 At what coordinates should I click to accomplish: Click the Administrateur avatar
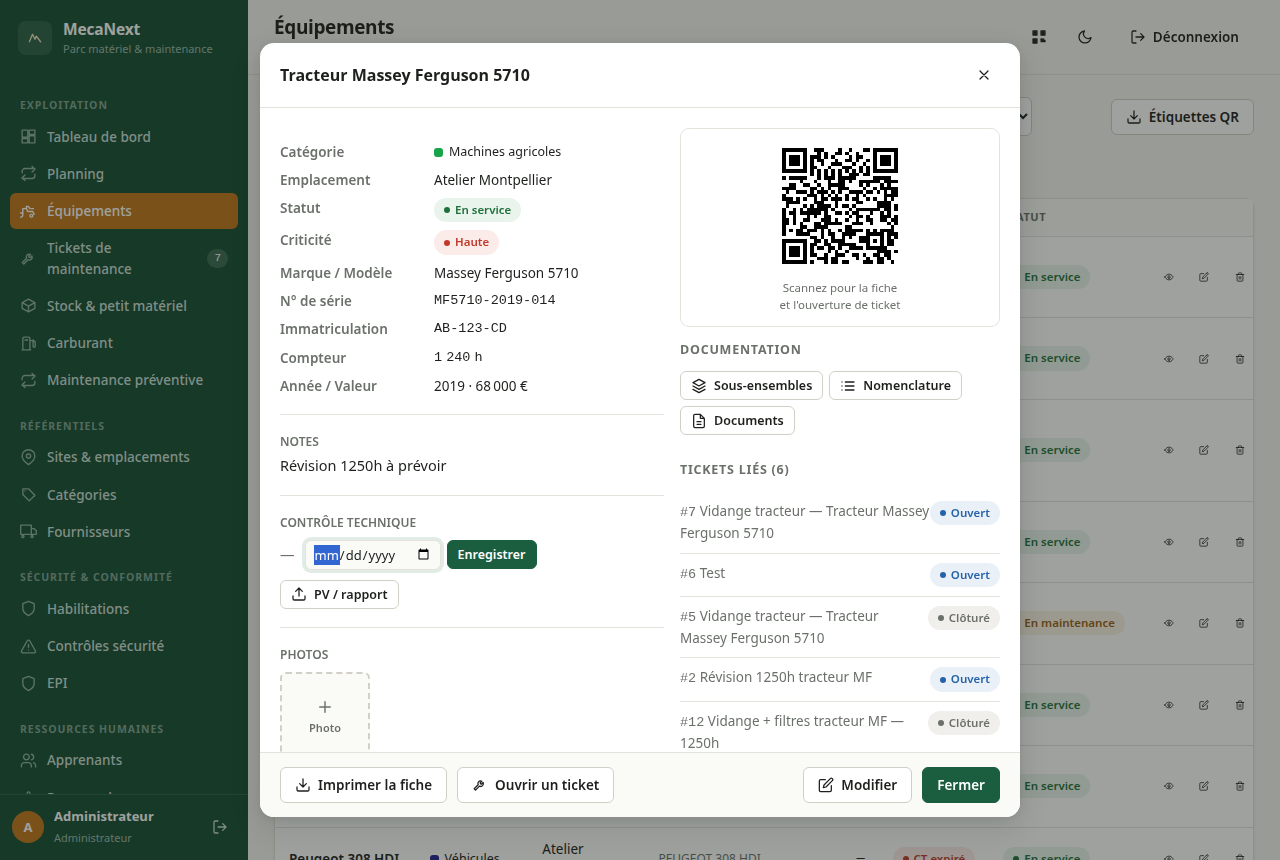(x=28, y=827)
